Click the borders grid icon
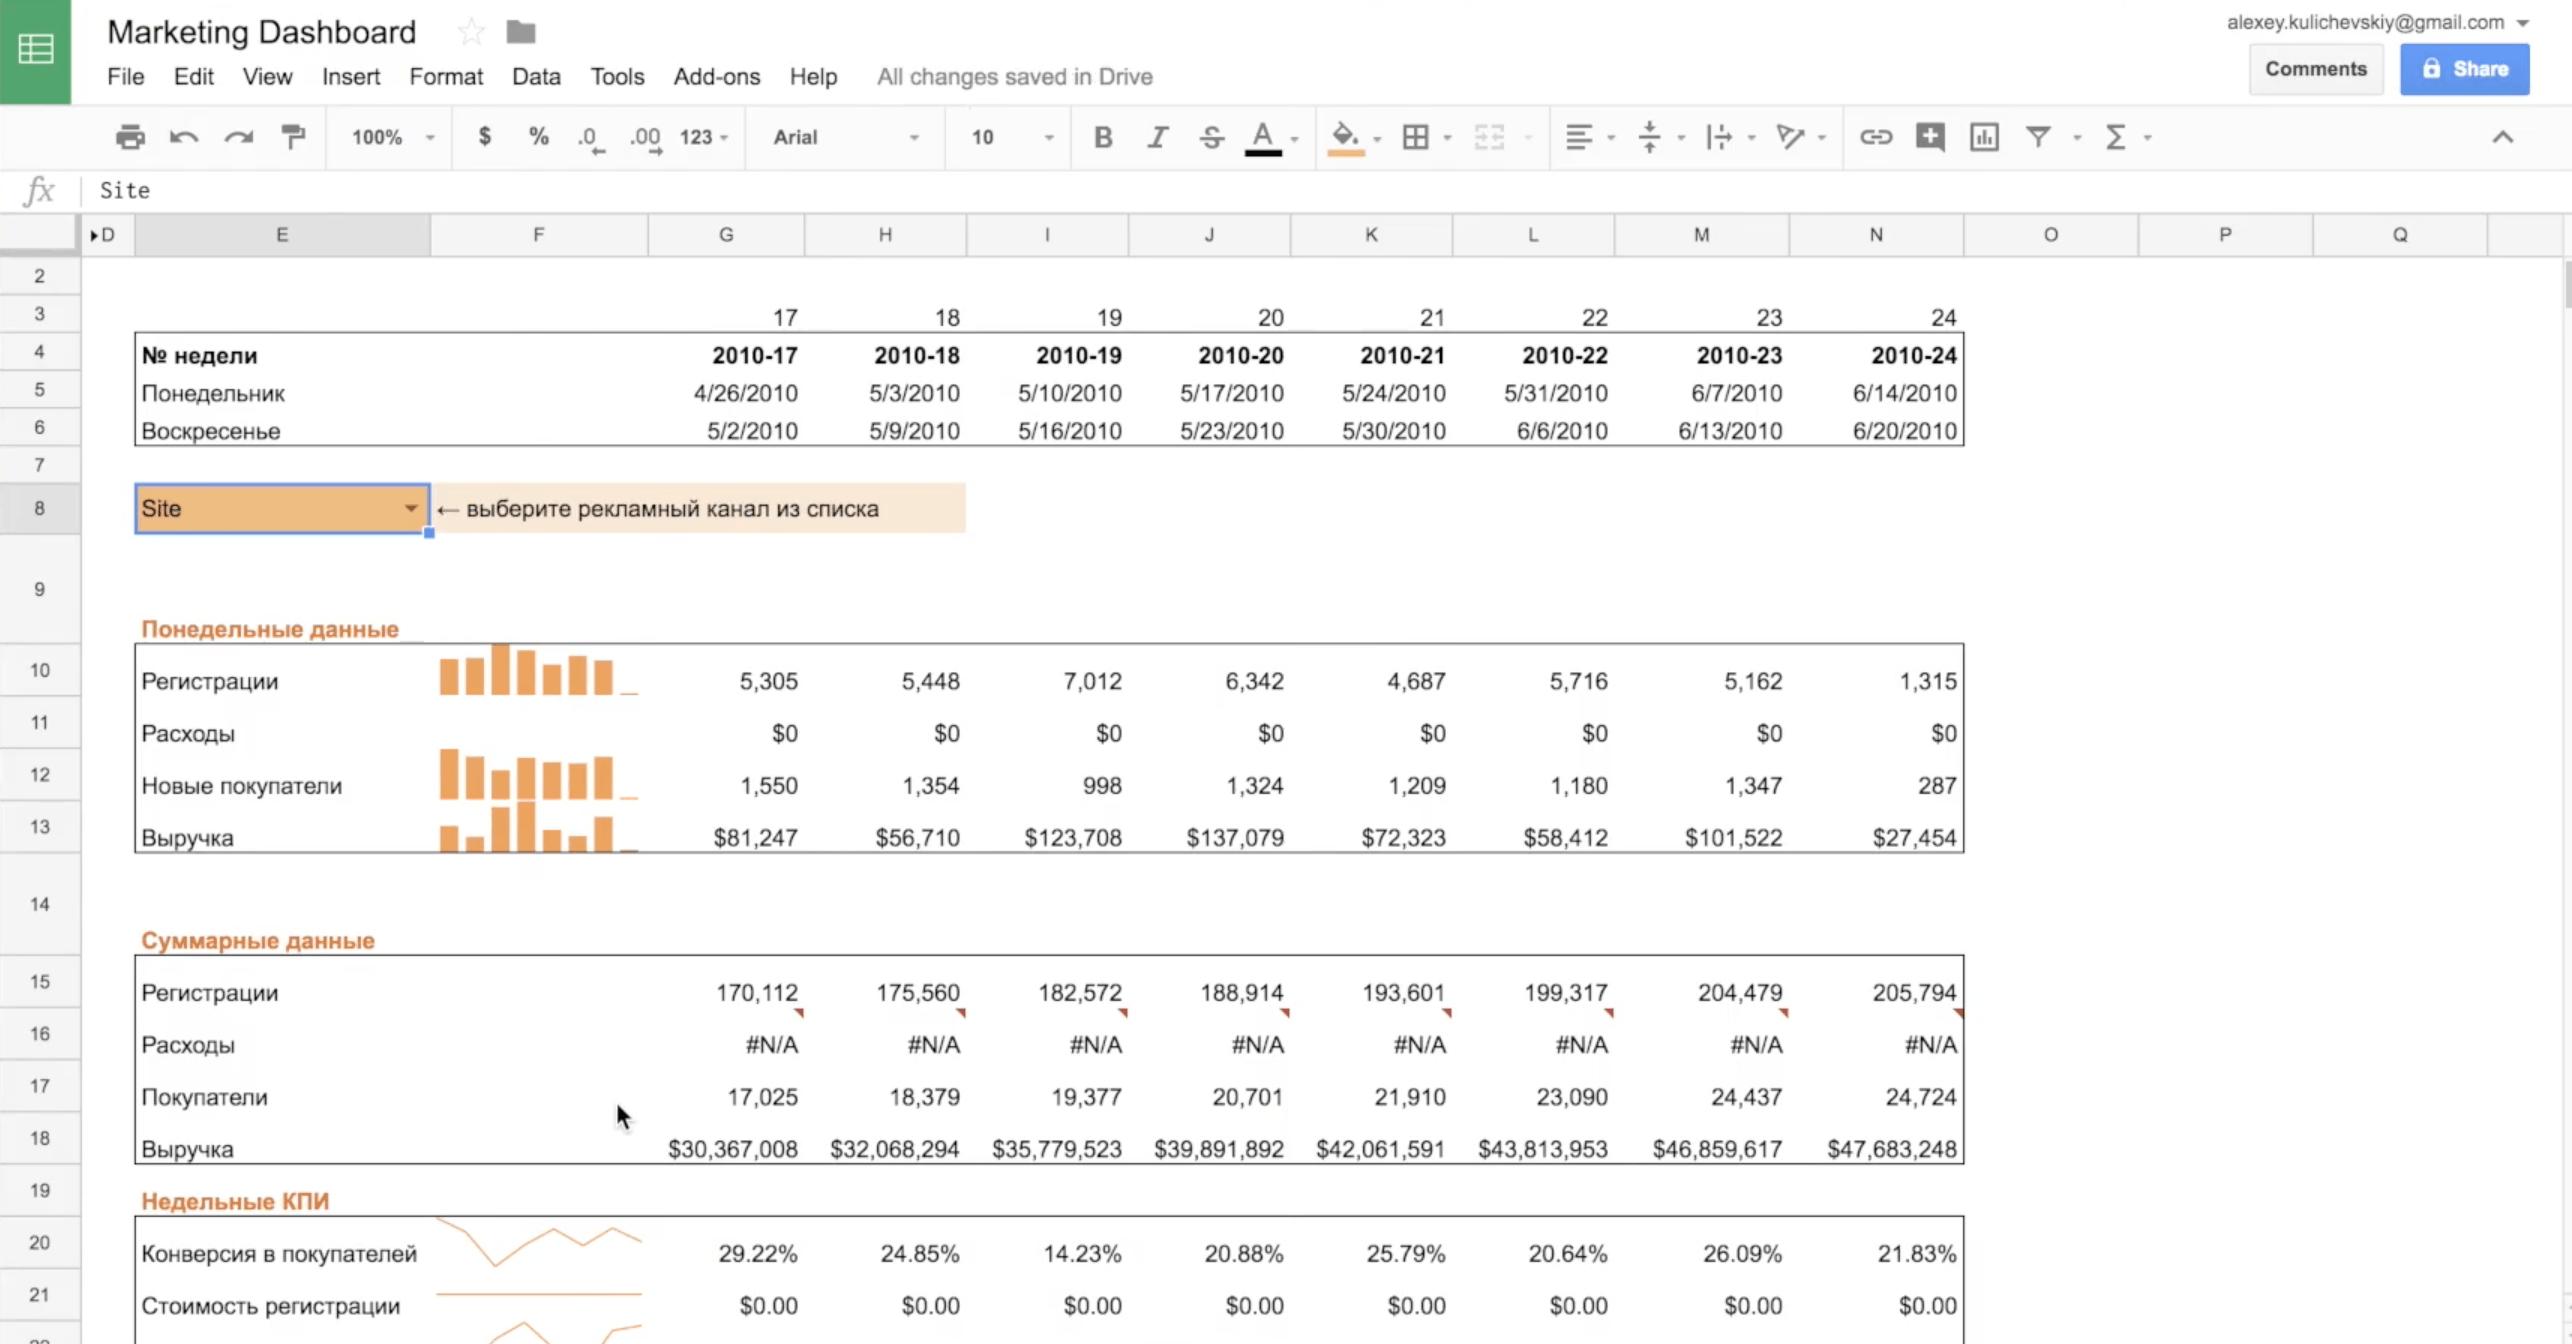2572x1344 pixels. (1415, 137)
